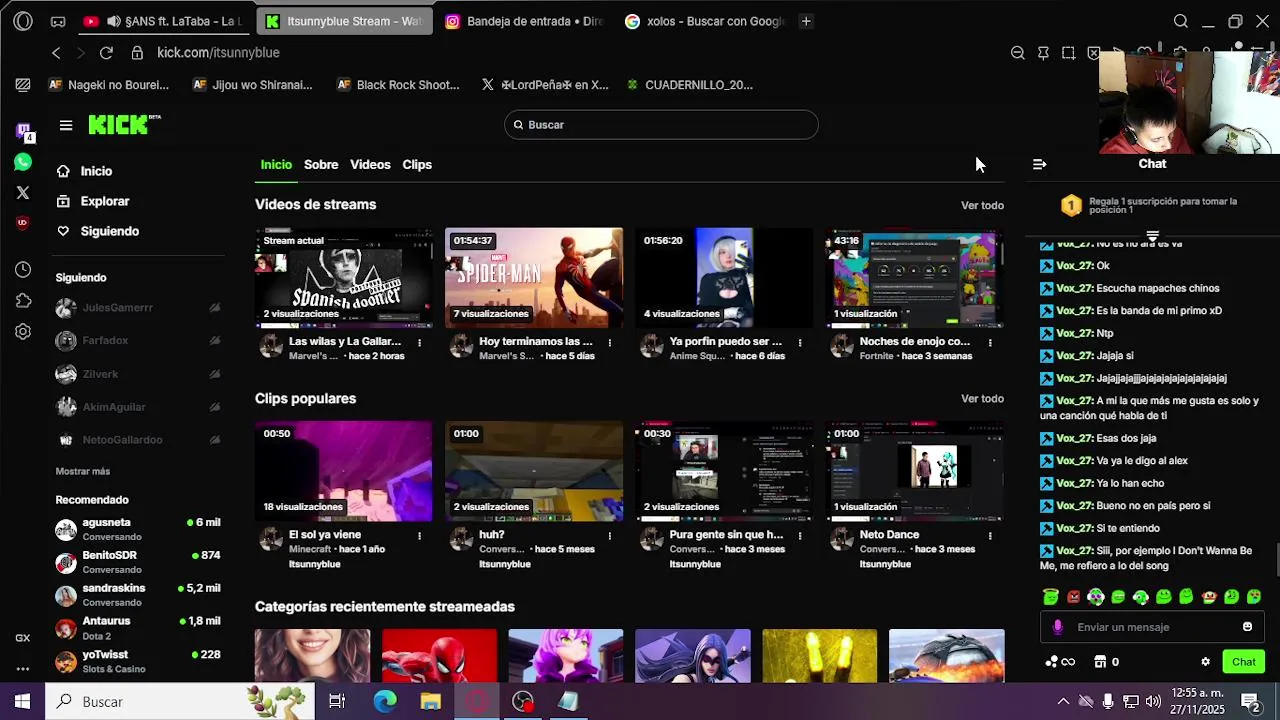Open chat settings gear
This screenshot has height=720, width=1280.
(1205, 662)
